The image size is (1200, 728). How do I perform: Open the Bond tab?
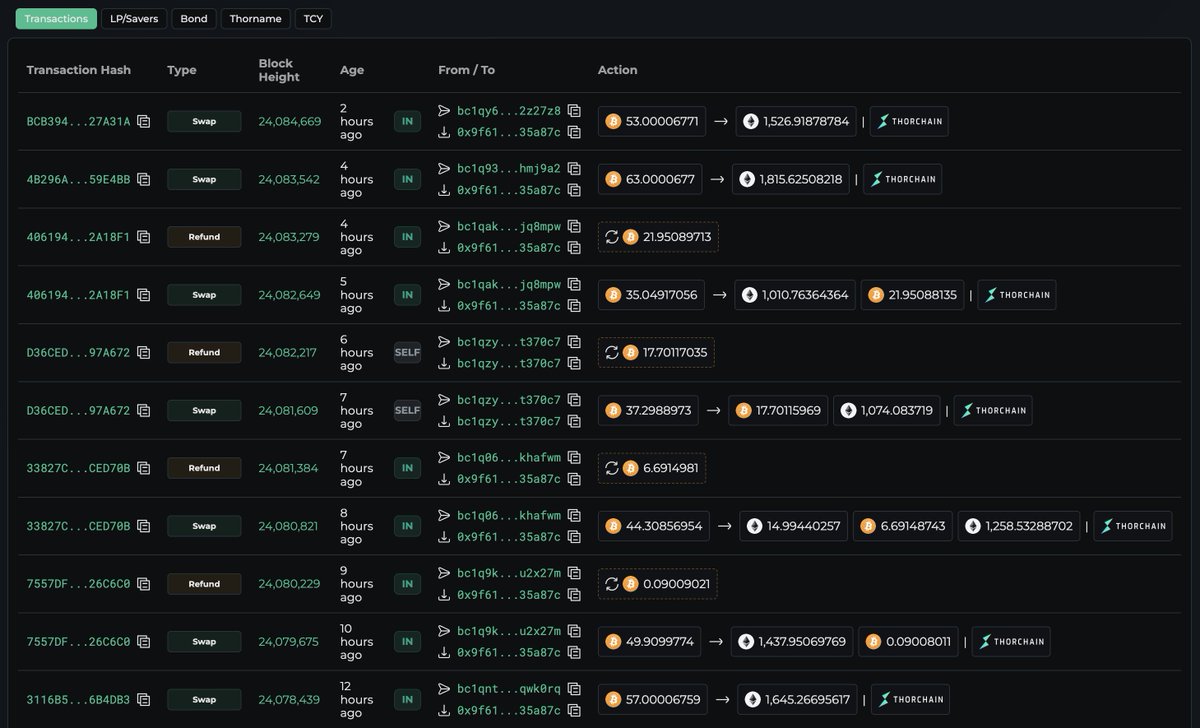(x=193, y=18)
